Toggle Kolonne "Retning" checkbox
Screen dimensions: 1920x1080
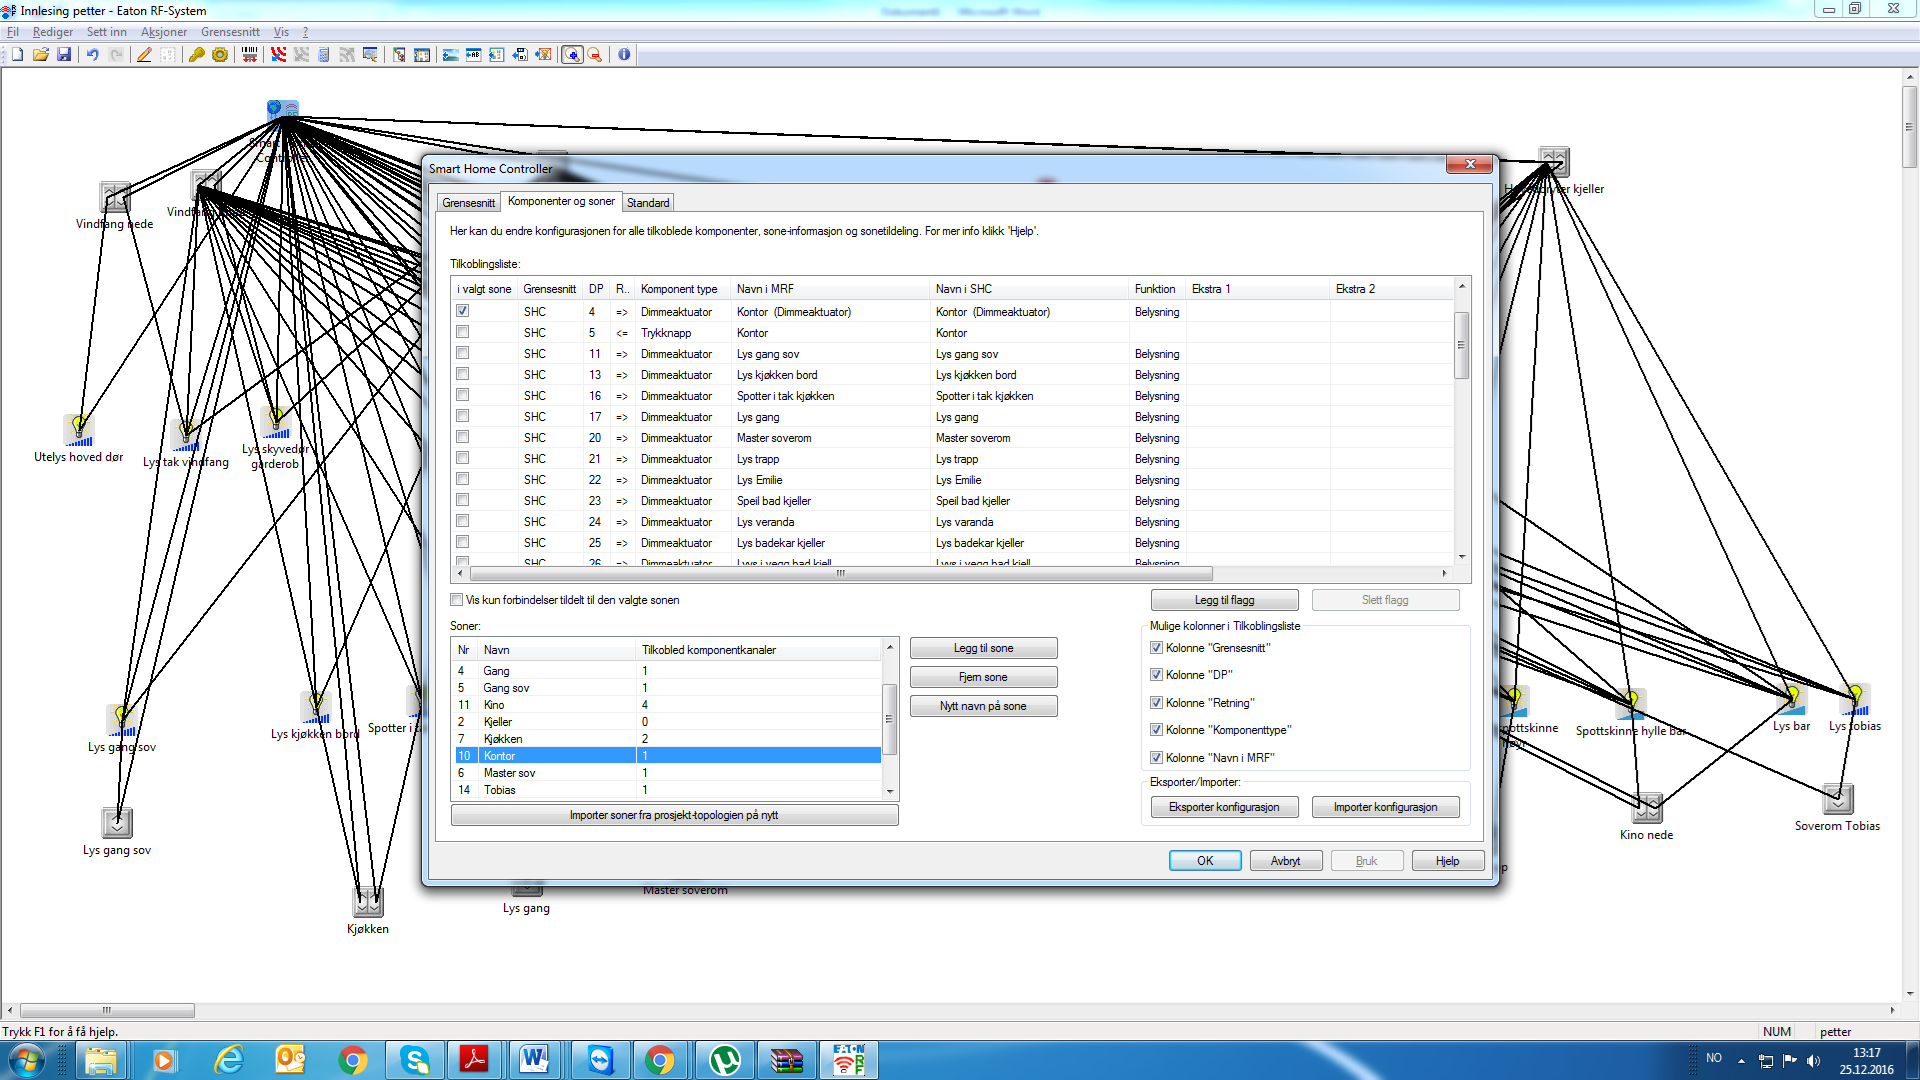click(x=1156, y=703)
